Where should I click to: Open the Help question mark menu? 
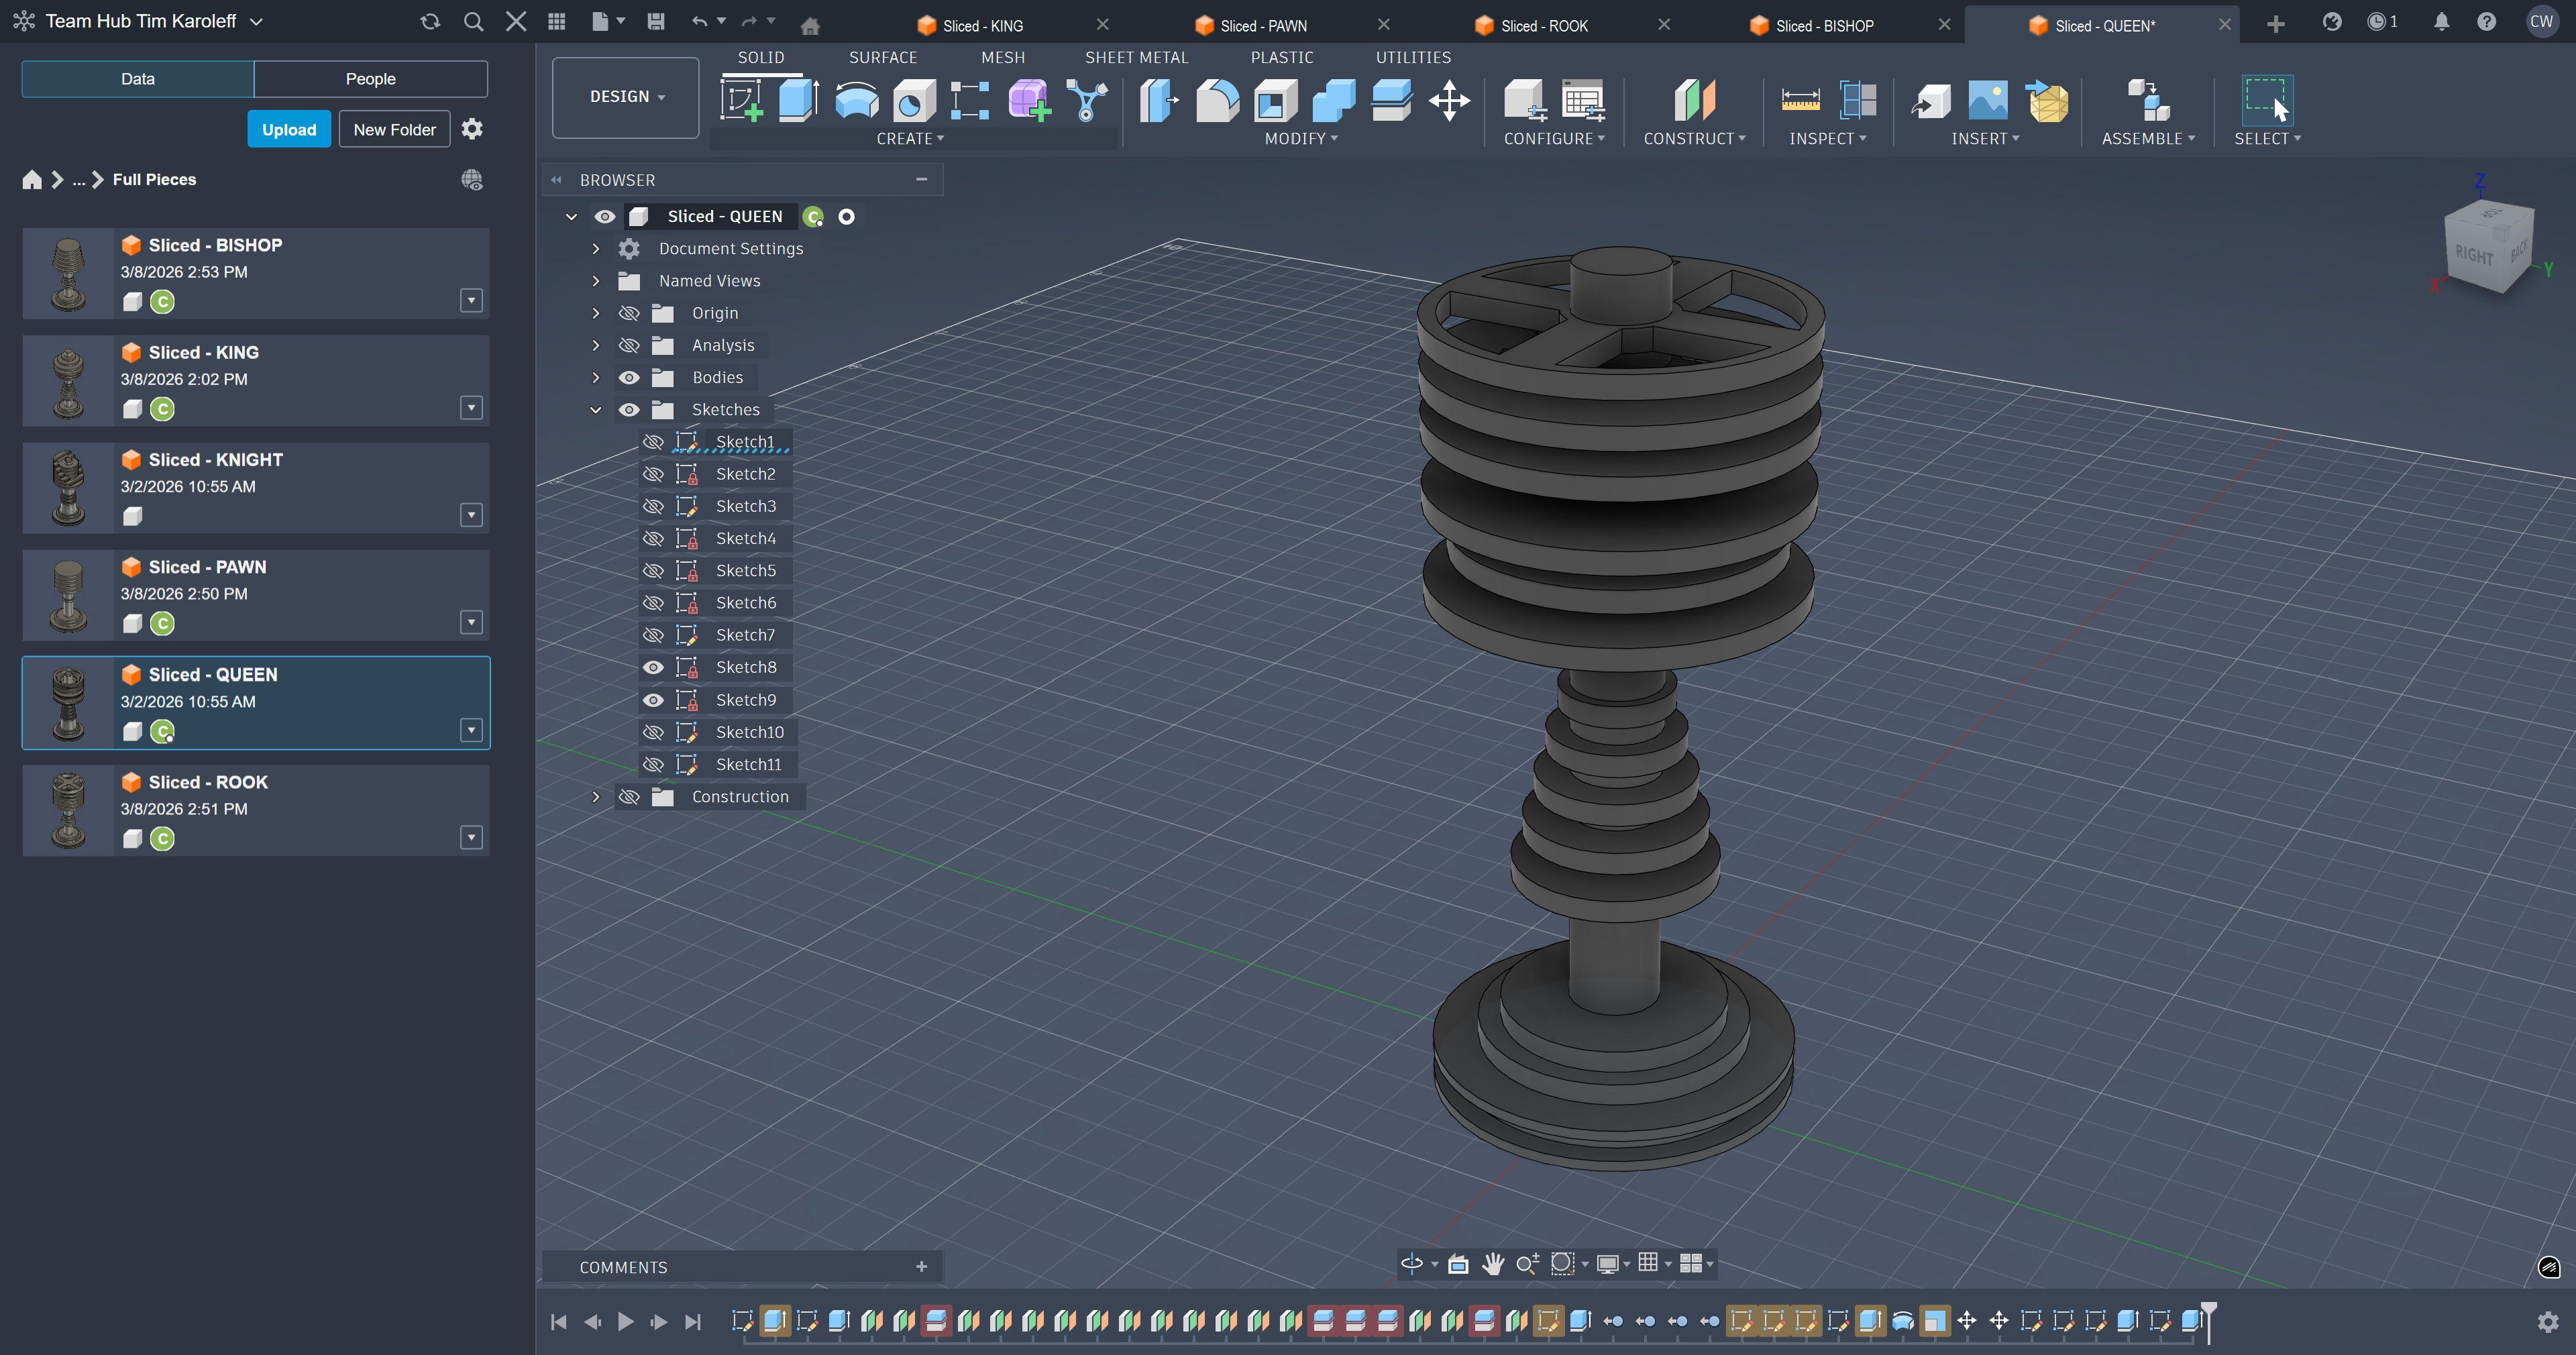pyautogui.click(x=2486, y=22)
